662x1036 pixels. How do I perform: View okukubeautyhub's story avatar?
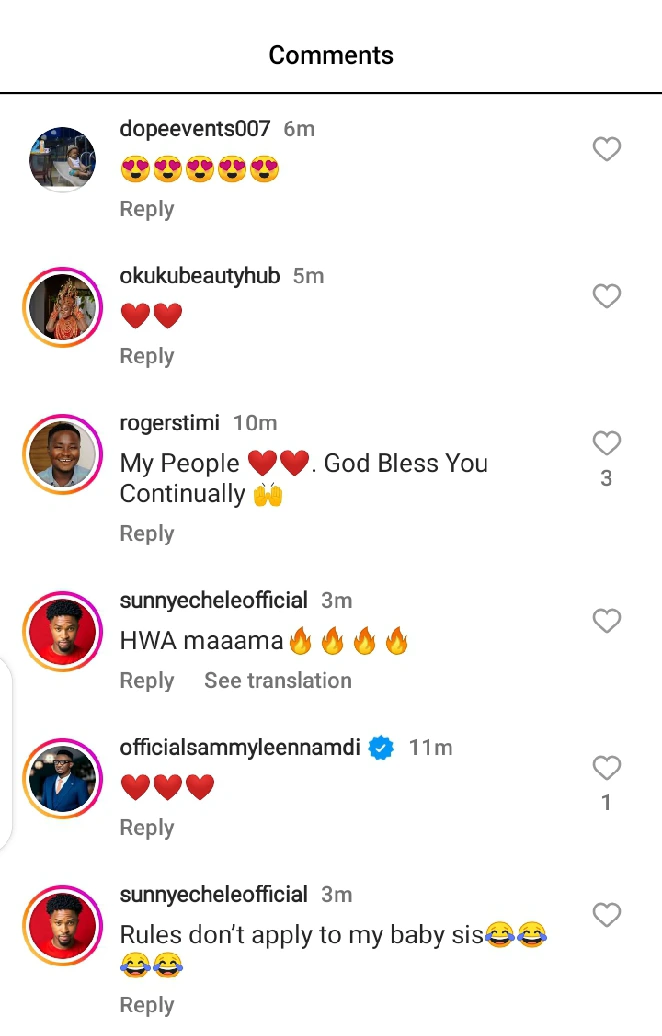(x=62, y=307)
